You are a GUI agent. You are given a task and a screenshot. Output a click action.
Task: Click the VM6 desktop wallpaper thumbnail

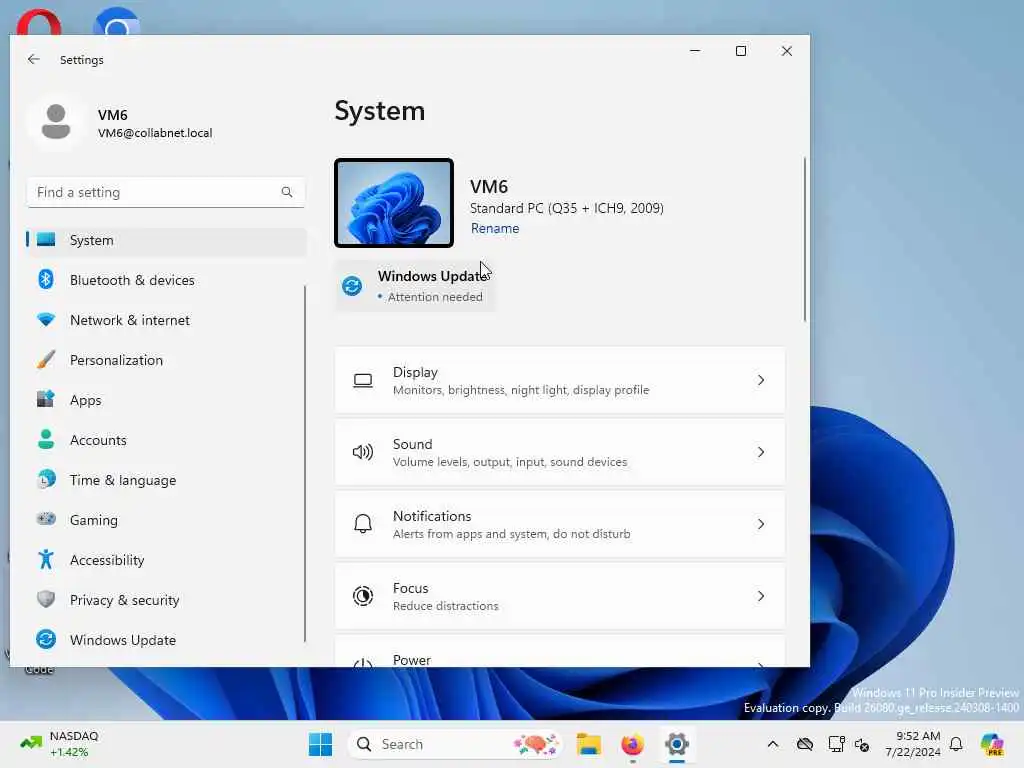click(394, 202)
